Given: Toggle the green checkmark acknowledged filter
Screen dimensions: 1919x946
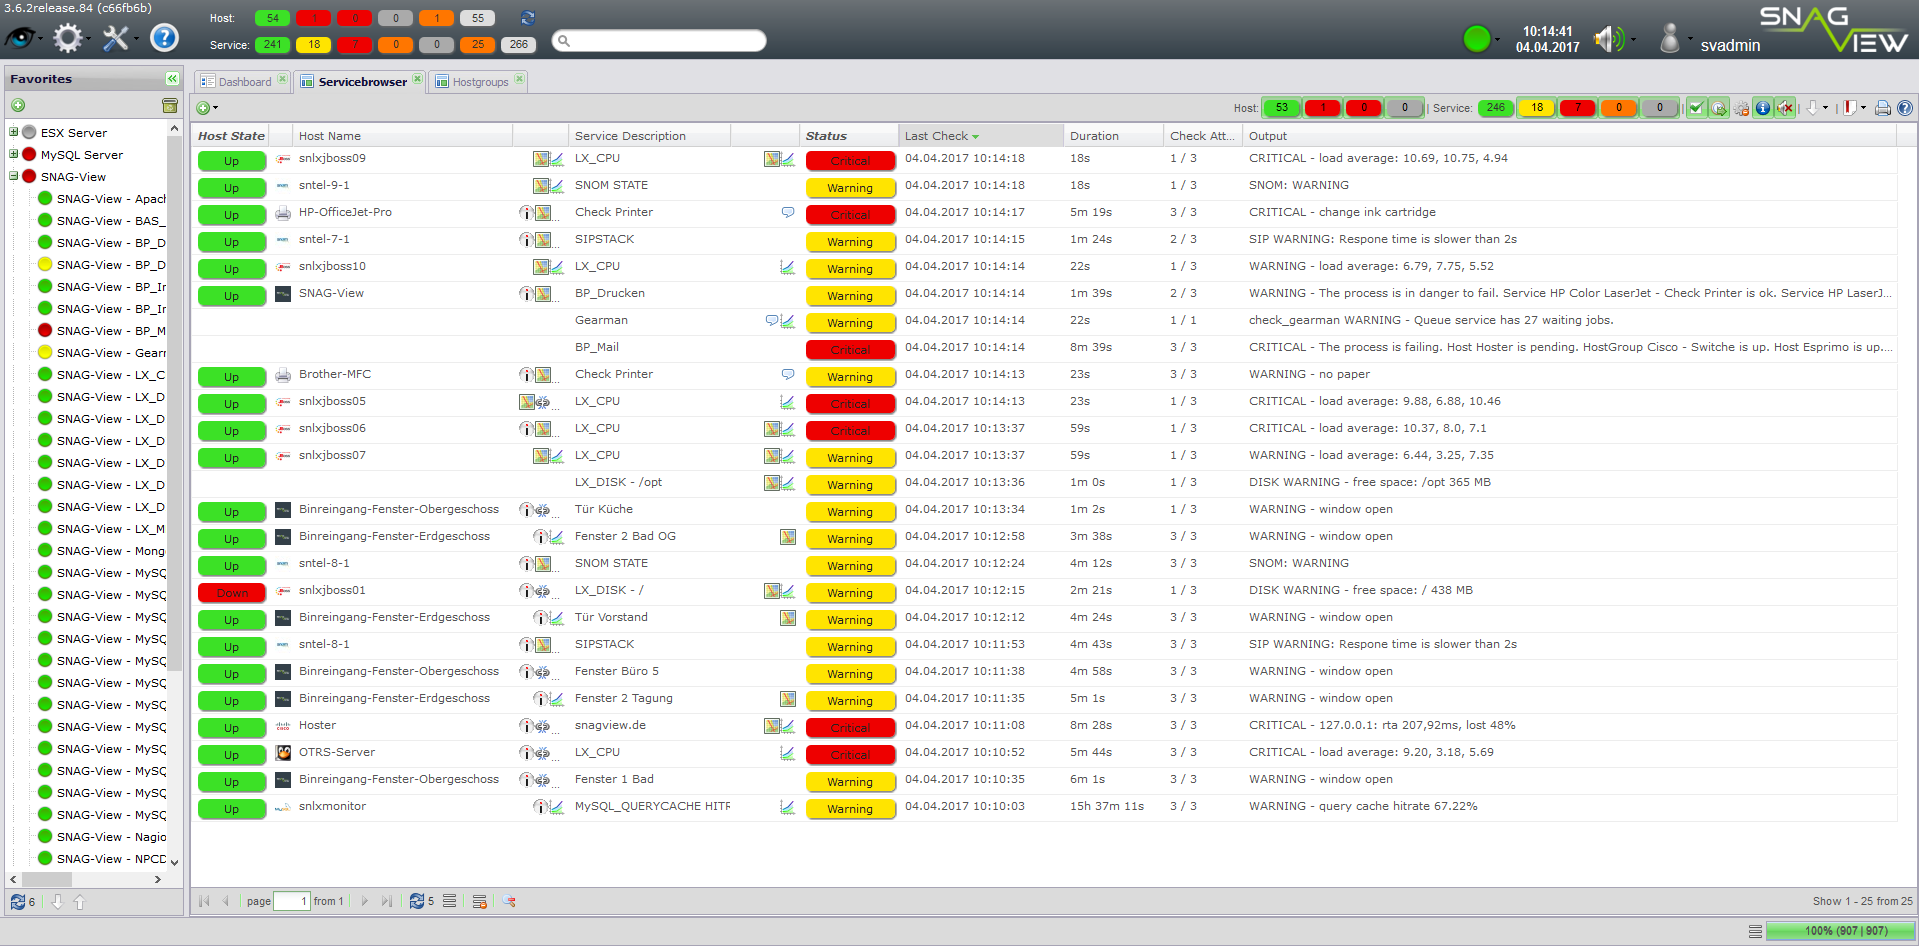Looking at the screenshot, I should 1696,108.
